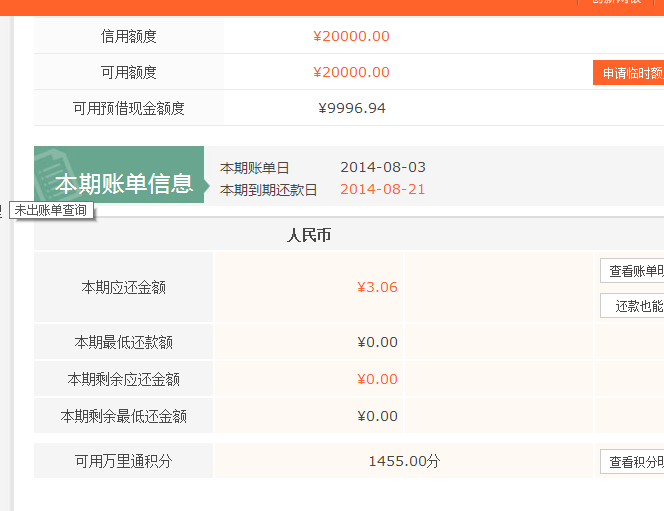Screen dimensions: 664x511
Task: Click the orange 申请临时额 button
Action: click(629, 73)
